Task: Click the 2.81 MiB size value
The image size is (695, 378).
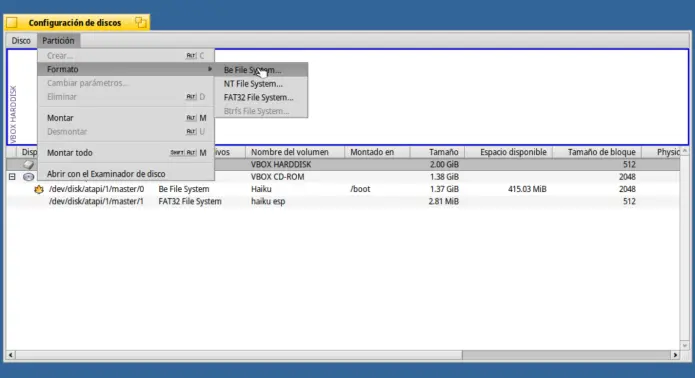Action: (443, 201)
